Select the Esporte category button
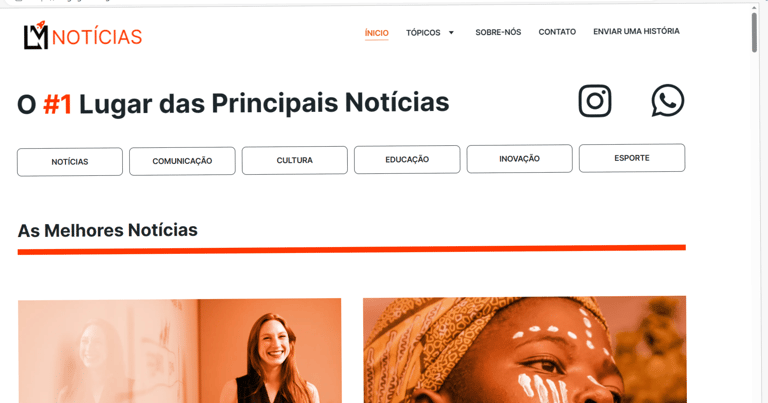 pos(632,158)
